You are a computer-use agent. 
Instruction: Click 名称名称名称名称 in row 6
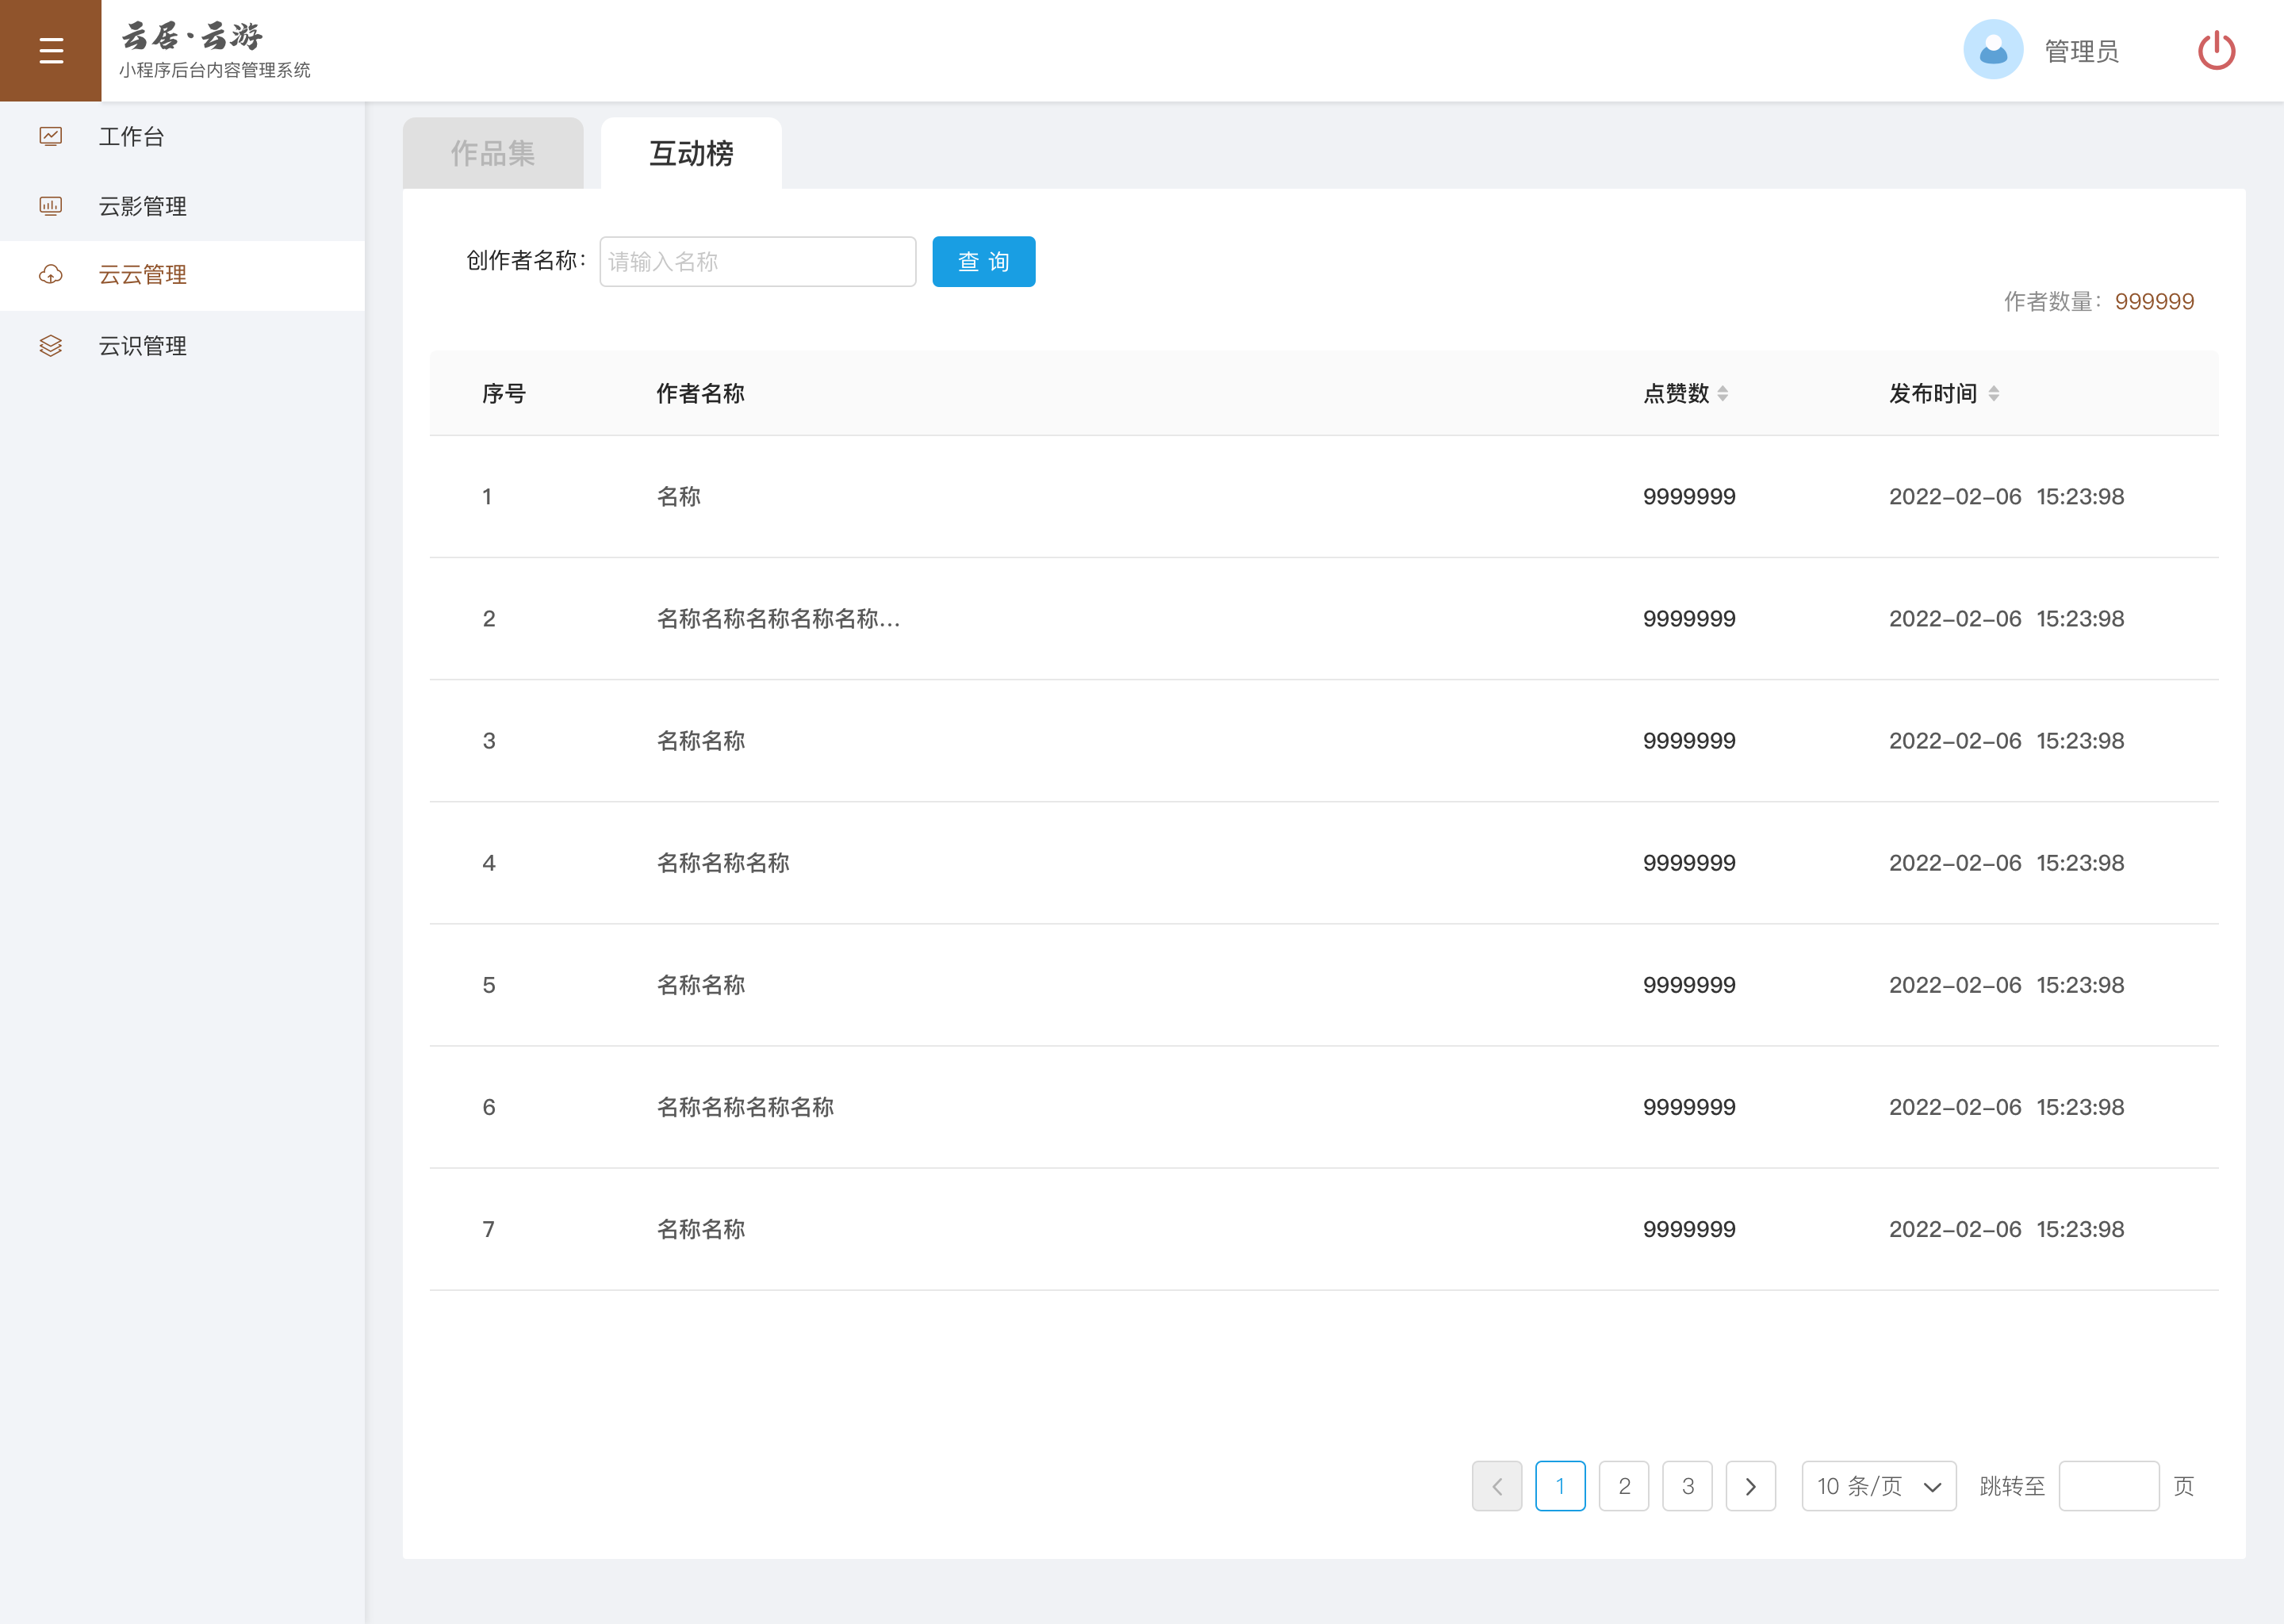click(745, 1107)
